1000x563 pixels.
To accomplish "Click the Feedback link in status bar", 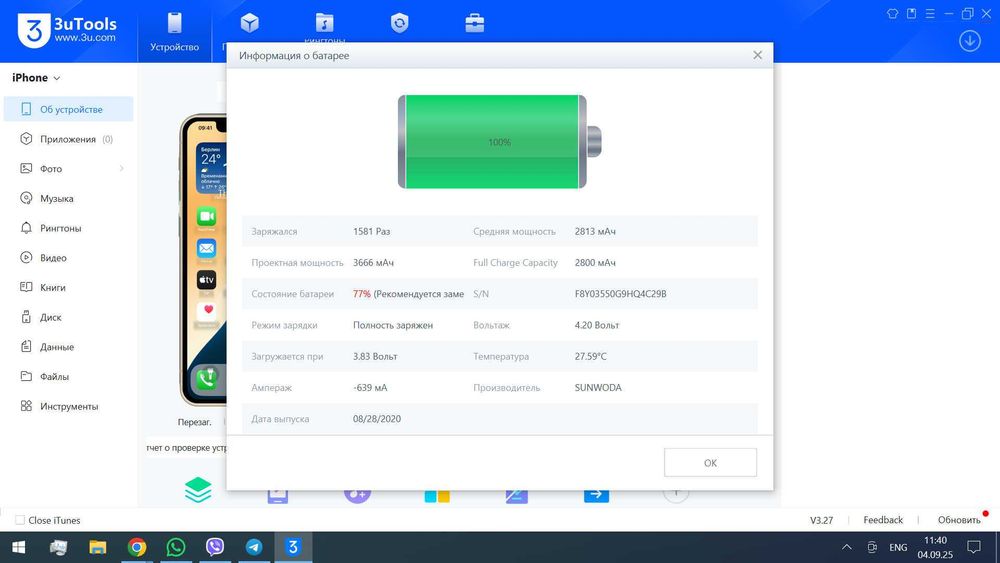I will coord(883,520).
